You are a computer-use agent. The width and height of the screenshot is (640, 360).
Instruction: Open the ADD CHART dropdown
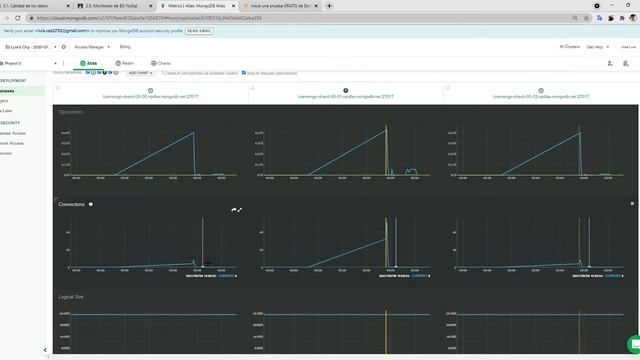140,73
